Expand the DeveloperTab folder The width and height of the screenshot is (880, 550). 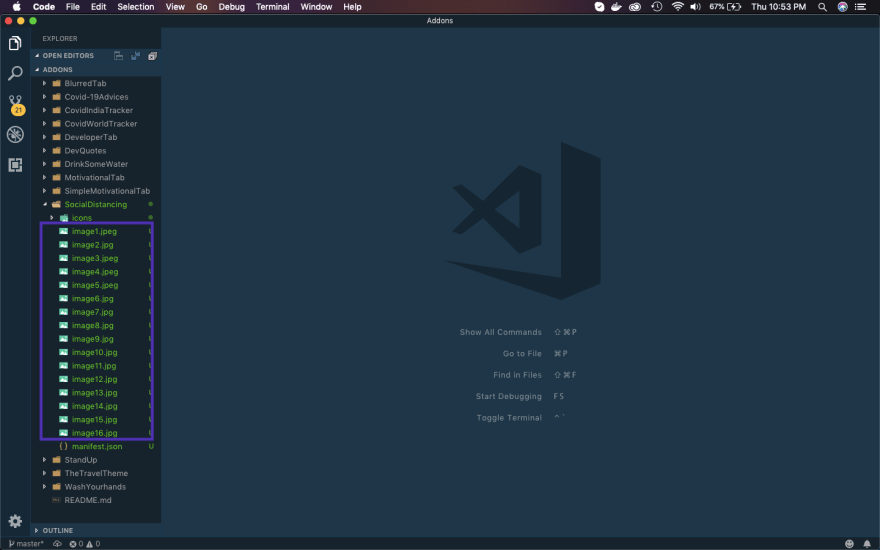pos(44,137)
